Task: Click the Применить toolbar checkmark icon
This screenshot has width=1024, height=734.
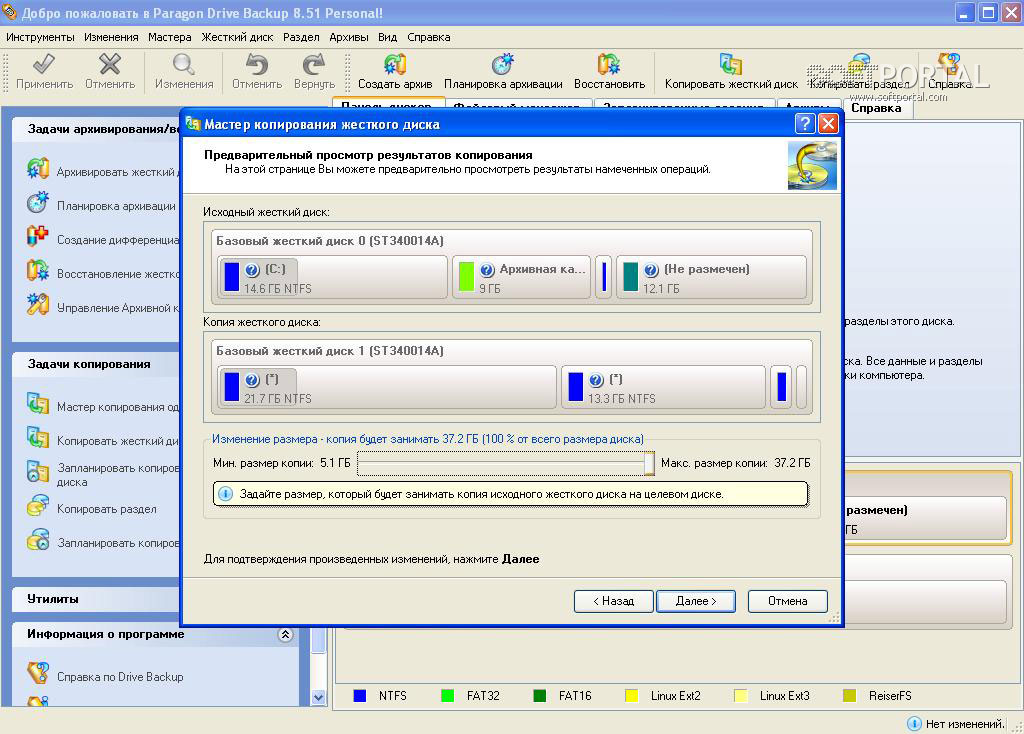Action: 44,65
